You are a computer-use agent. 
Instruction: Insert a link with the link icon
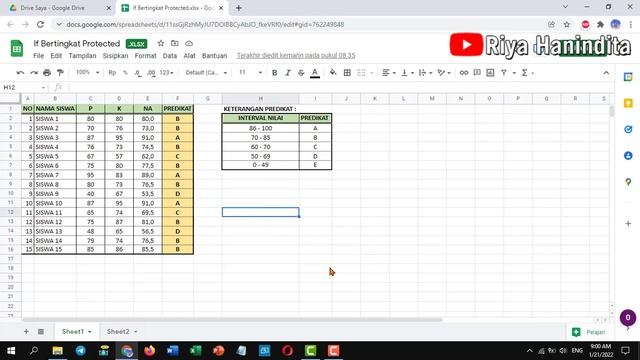click(464, 73)
